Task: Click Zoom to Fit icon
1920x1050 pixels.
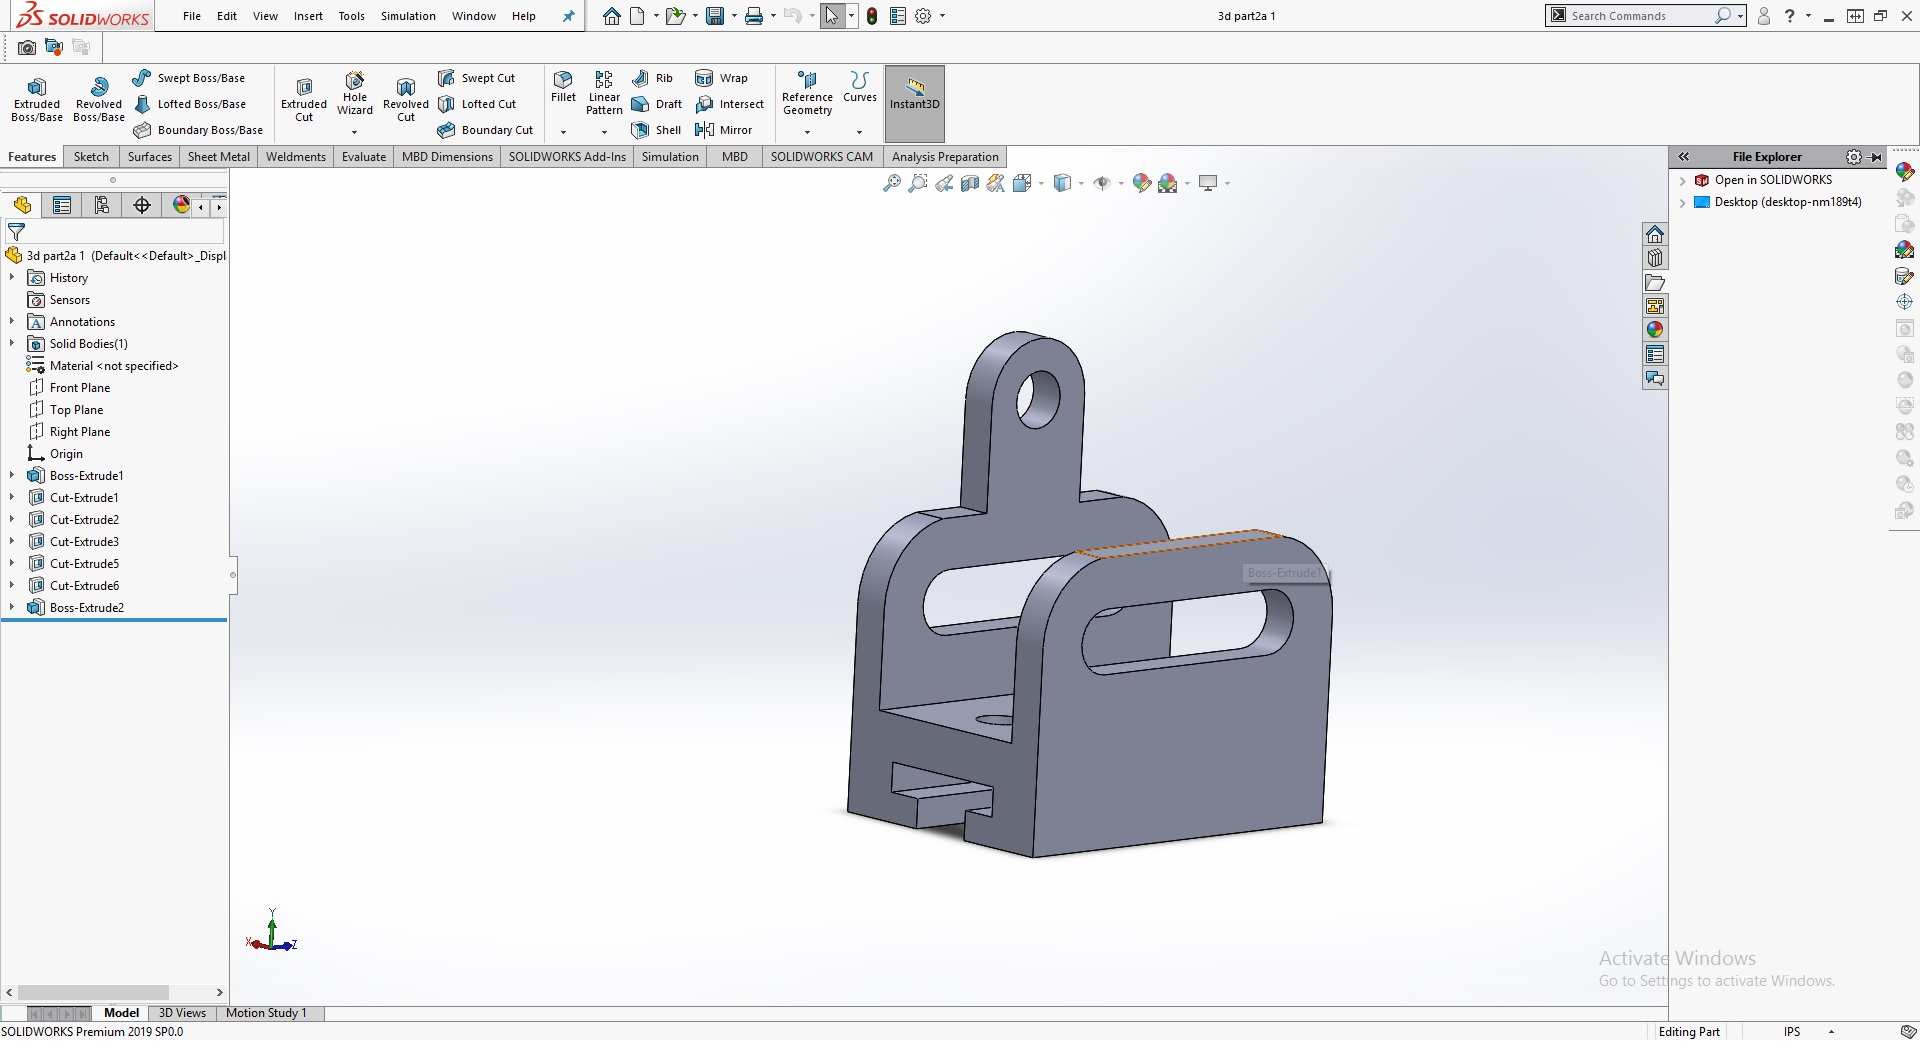Action: tap(891, 183)
